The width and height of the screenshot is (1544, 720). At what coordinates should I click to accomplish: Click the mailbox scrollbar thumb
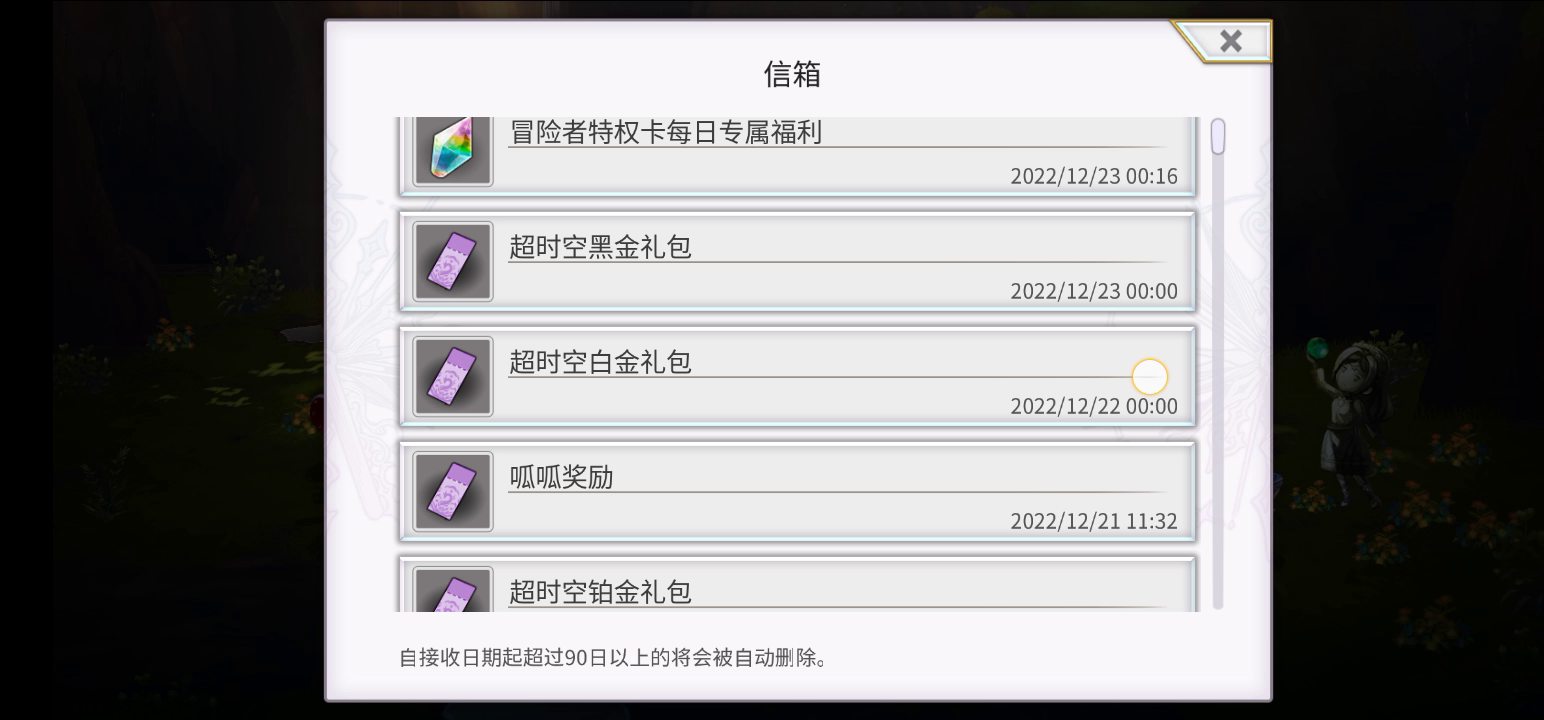coord(1217,136)
